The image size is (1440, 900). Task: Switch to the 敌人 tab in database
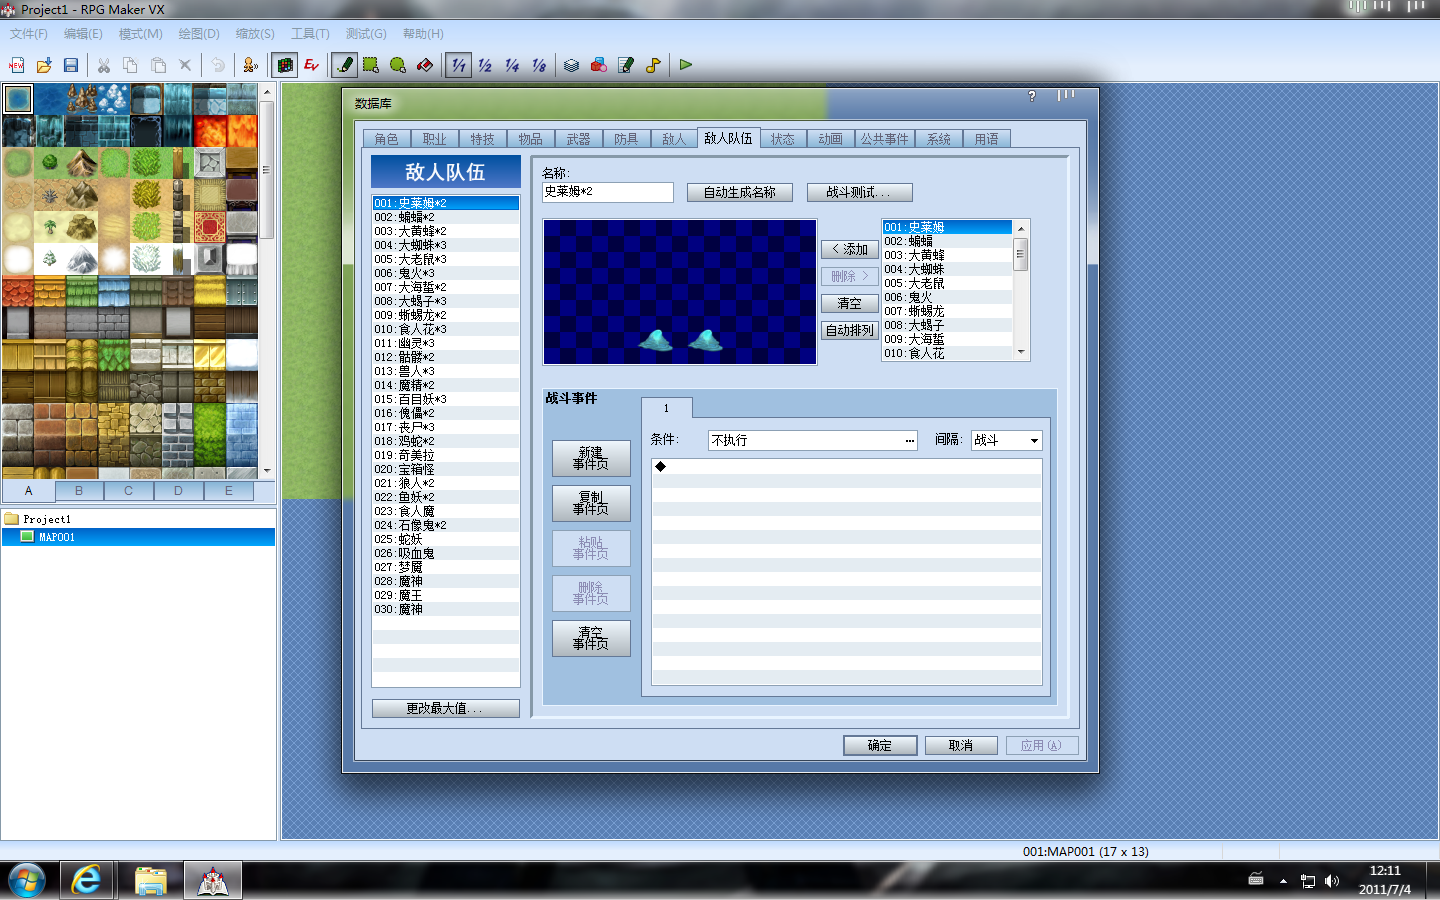(x=674, y=139)
